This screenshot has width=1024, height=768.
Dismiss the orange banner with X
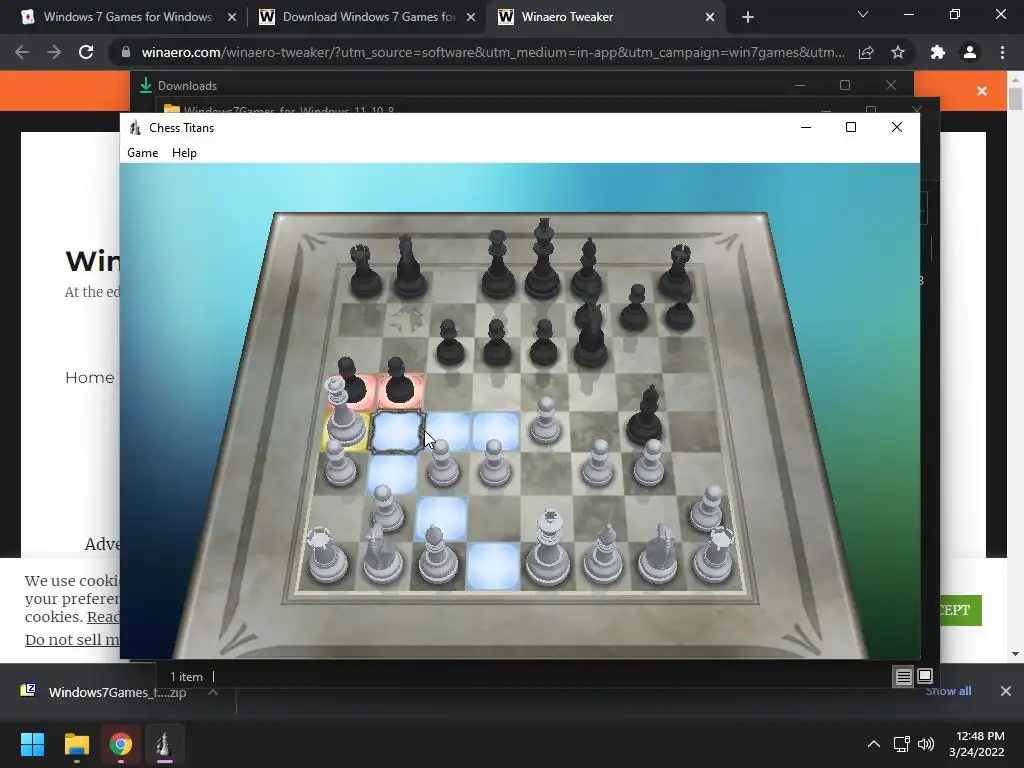coord(982,91)
